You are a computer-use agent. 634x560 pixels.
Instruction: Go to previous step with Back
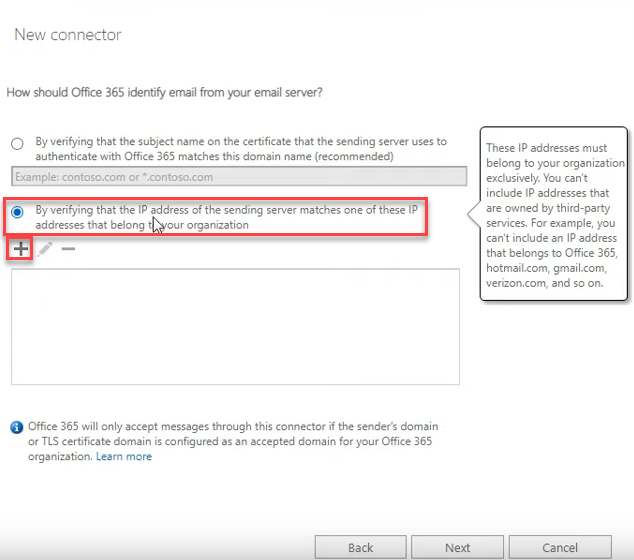pyautogui.click(x=361, y=547)
